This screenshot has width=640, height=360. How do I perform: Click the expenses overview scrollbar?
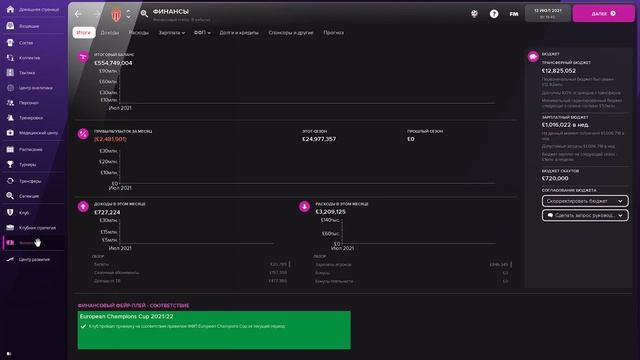pyautogui.click(x=511, y=264)
